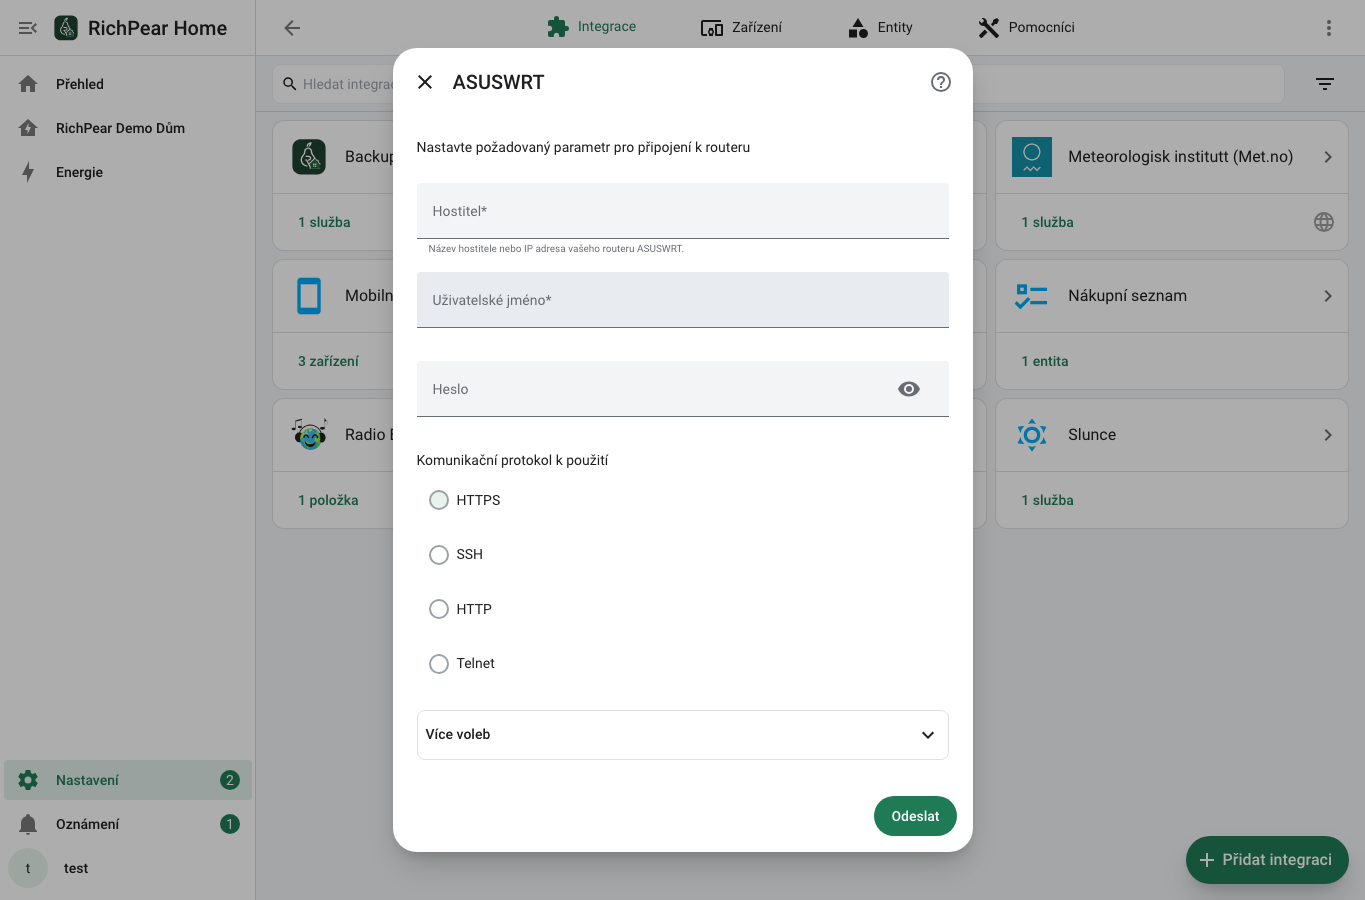Select the HTTP protocol radio button
The height and width of the screenshot is (900, 1365).
[x=439, y=609]
